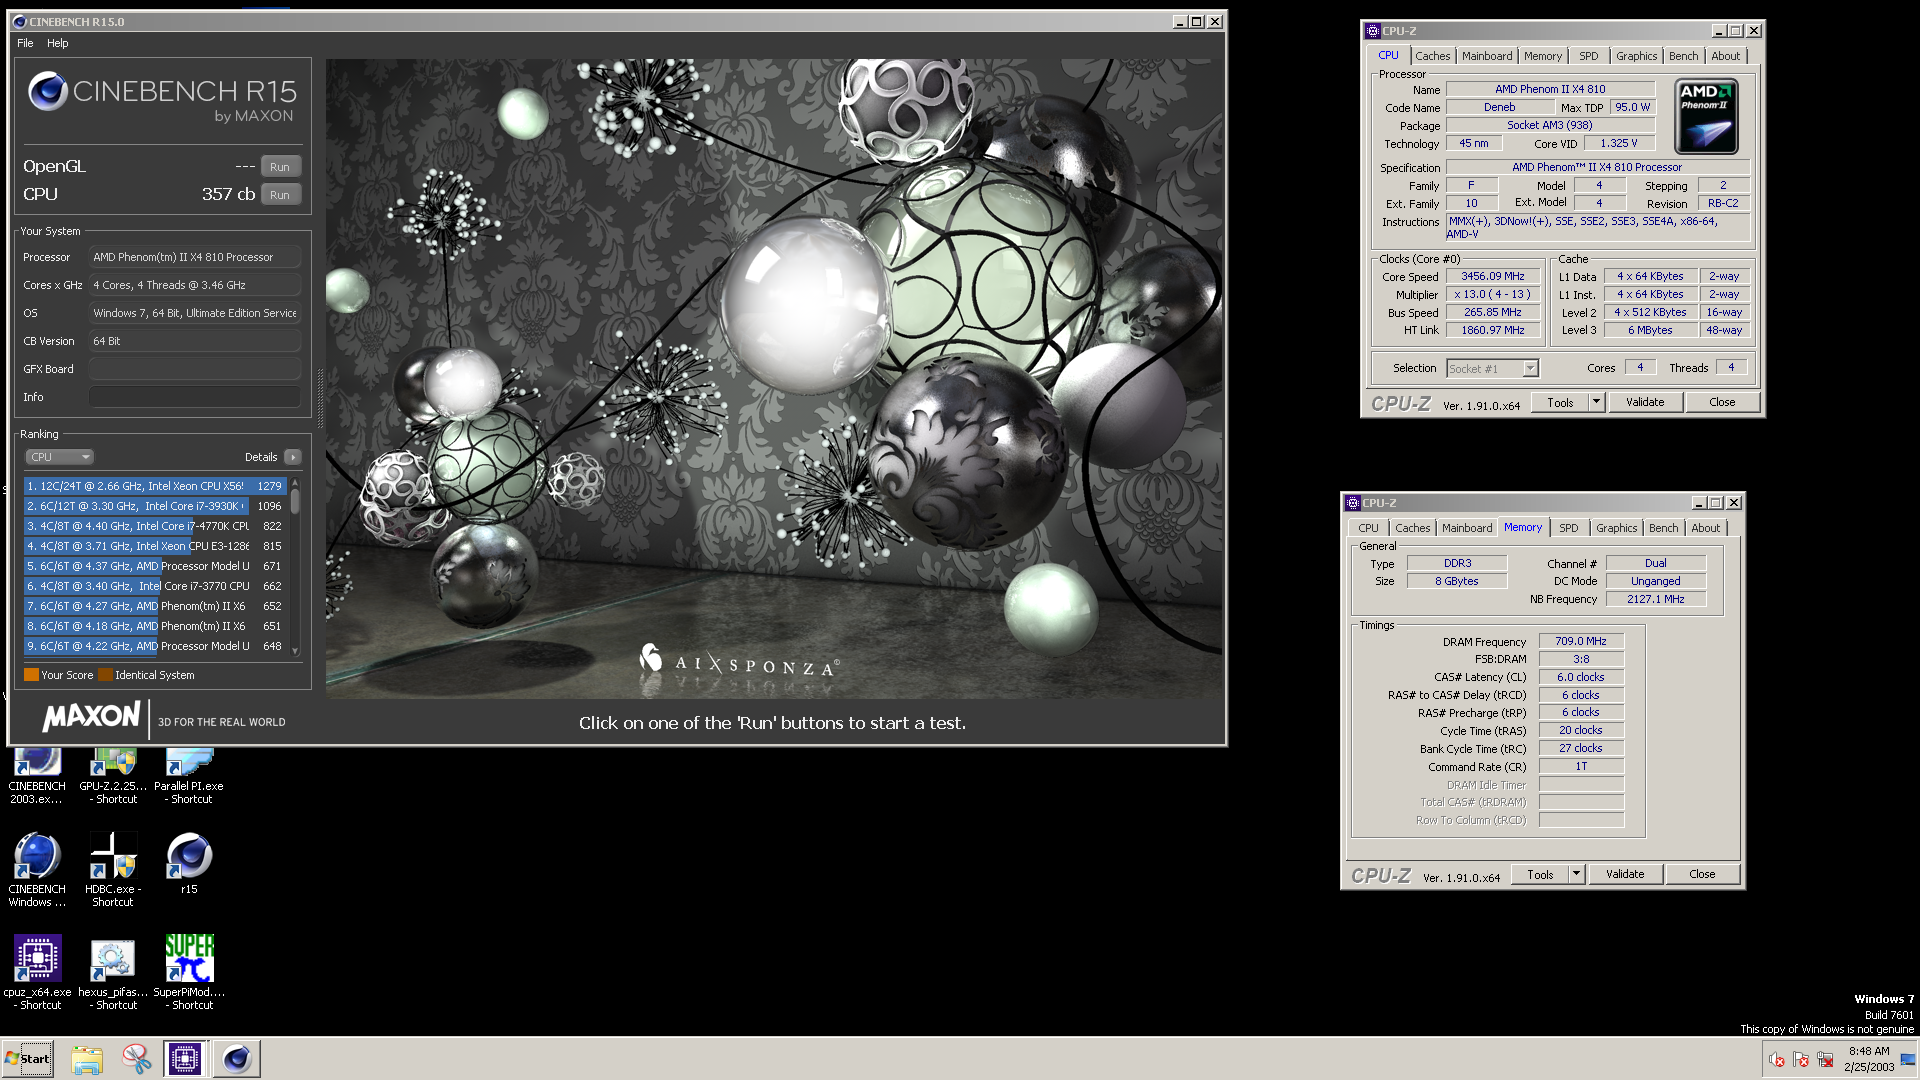
Task: Select ranking entry 6C/6T @ 4.37 GHz AMD
Action: [x=155, y=566]
